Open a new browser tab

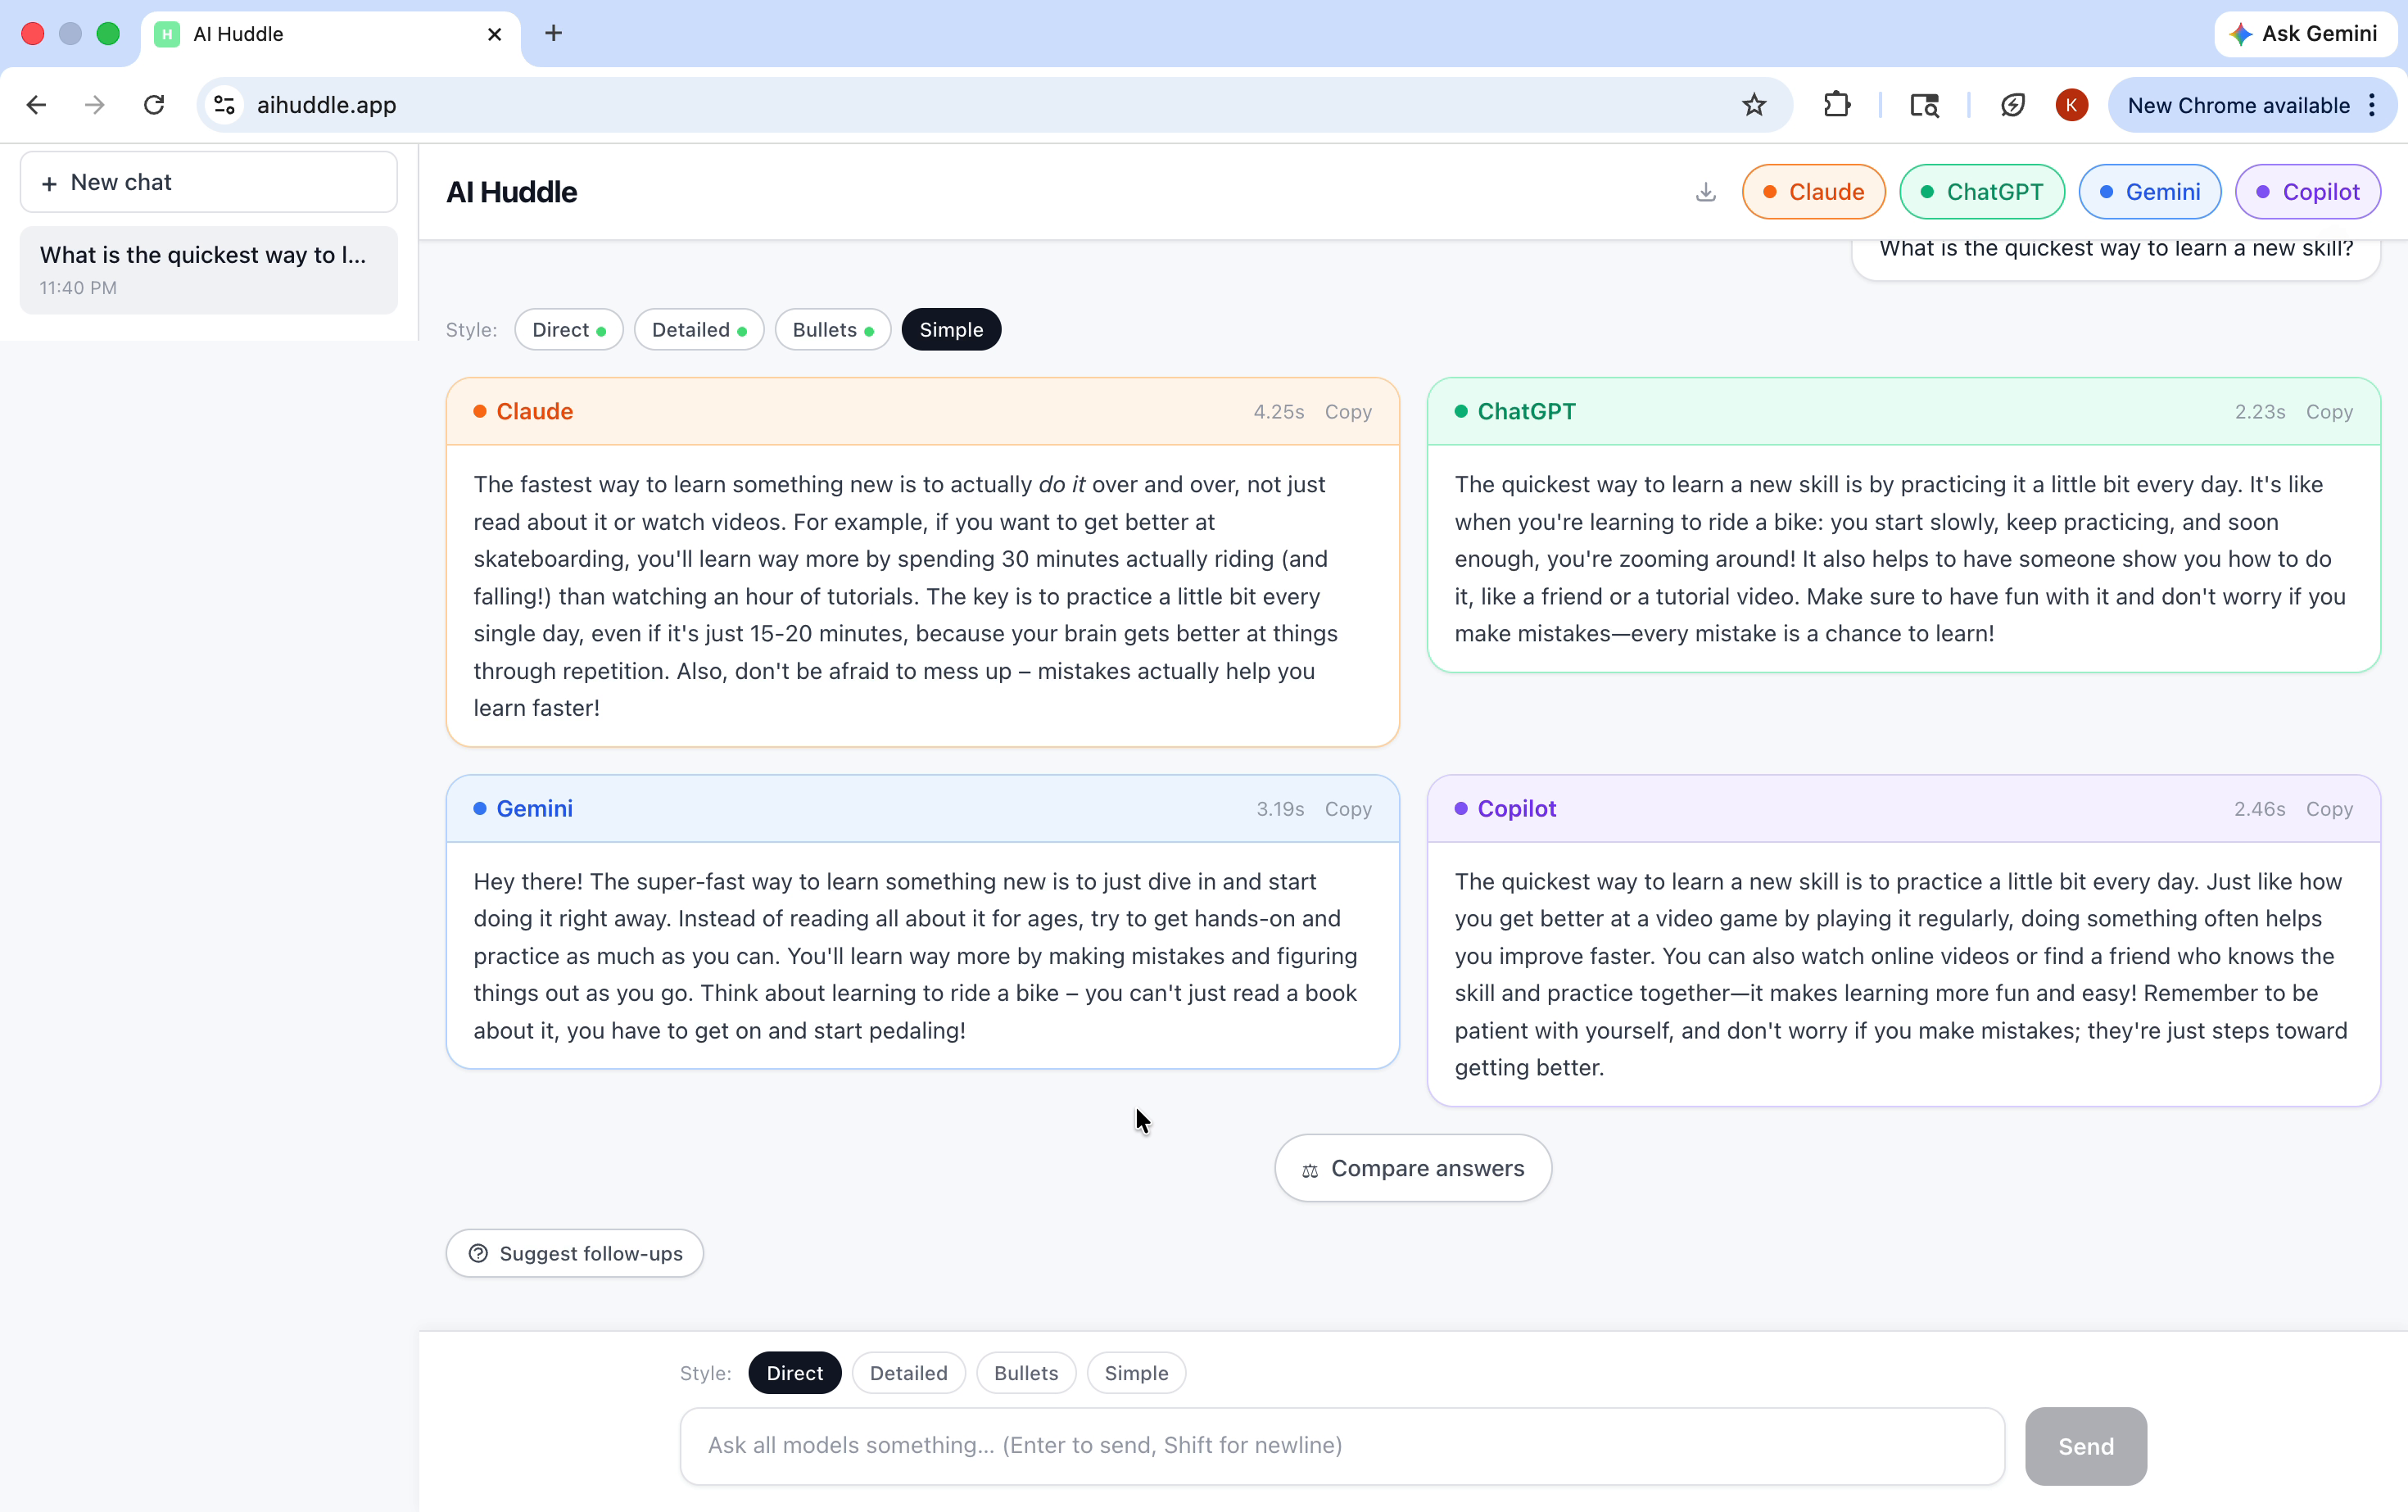pos(553,33)
